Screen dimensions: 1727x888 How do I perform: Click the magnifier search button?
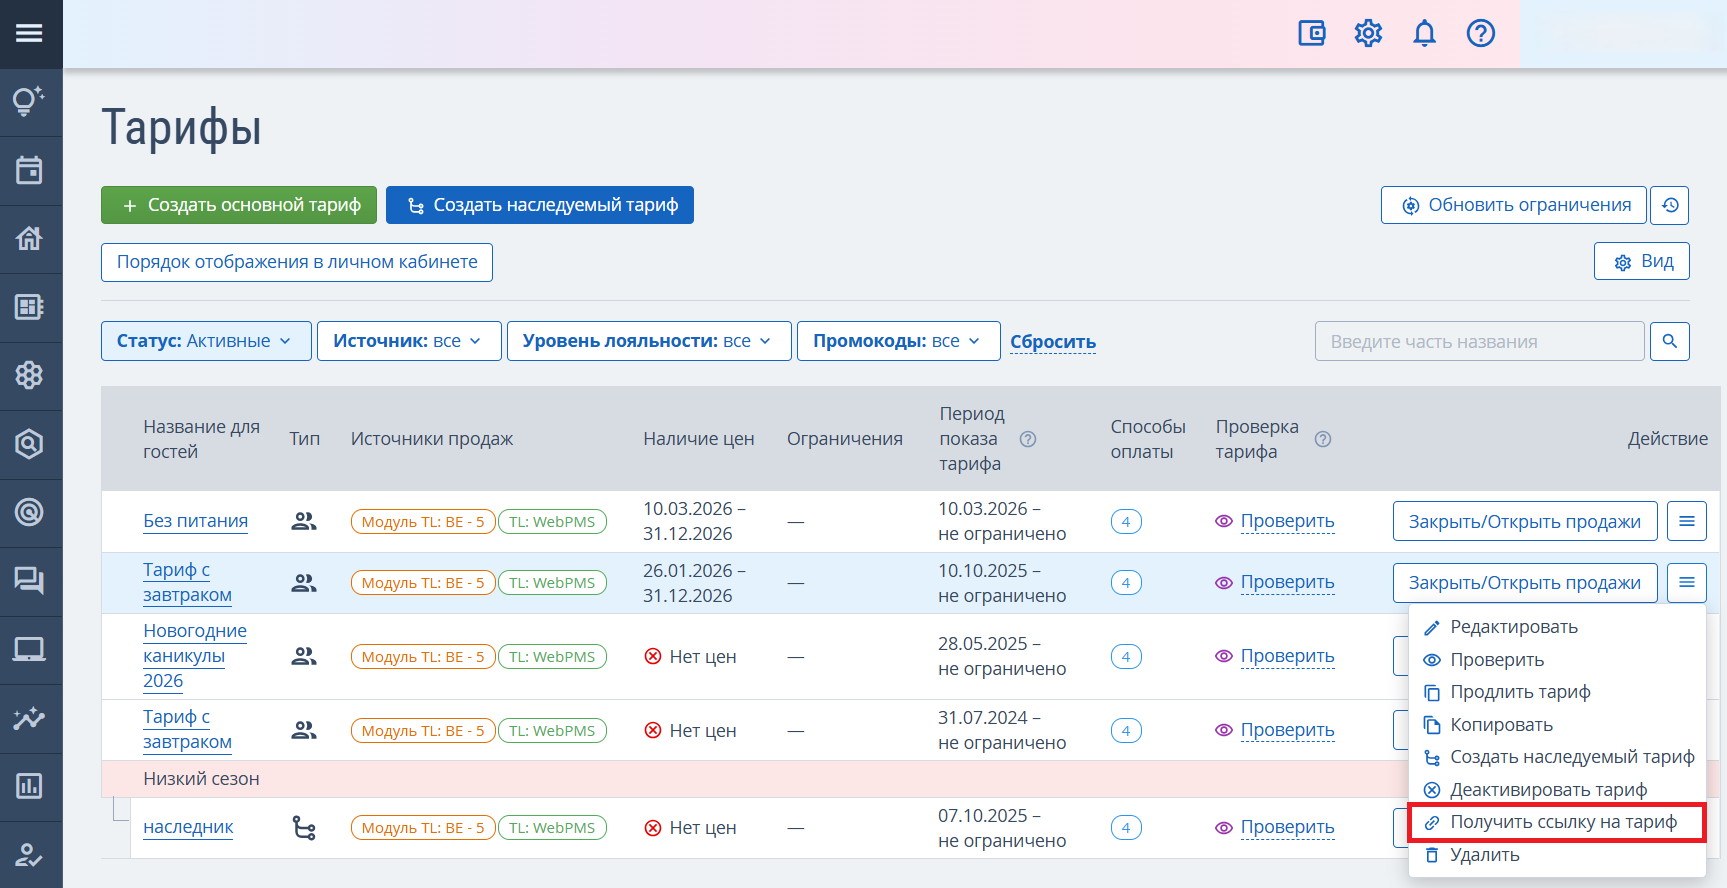point(1669,341)
